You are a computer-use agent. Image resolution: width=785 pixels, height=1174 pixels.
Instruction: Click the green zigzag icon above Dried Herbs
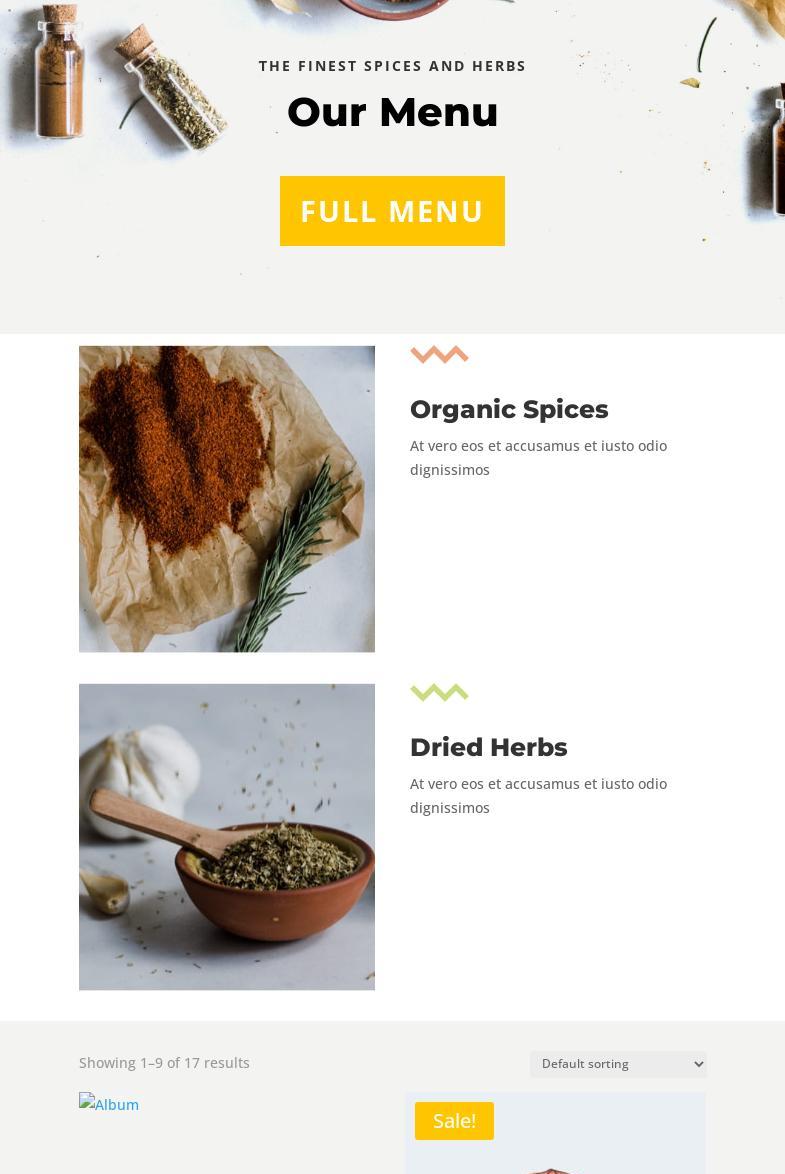(439, 692)
